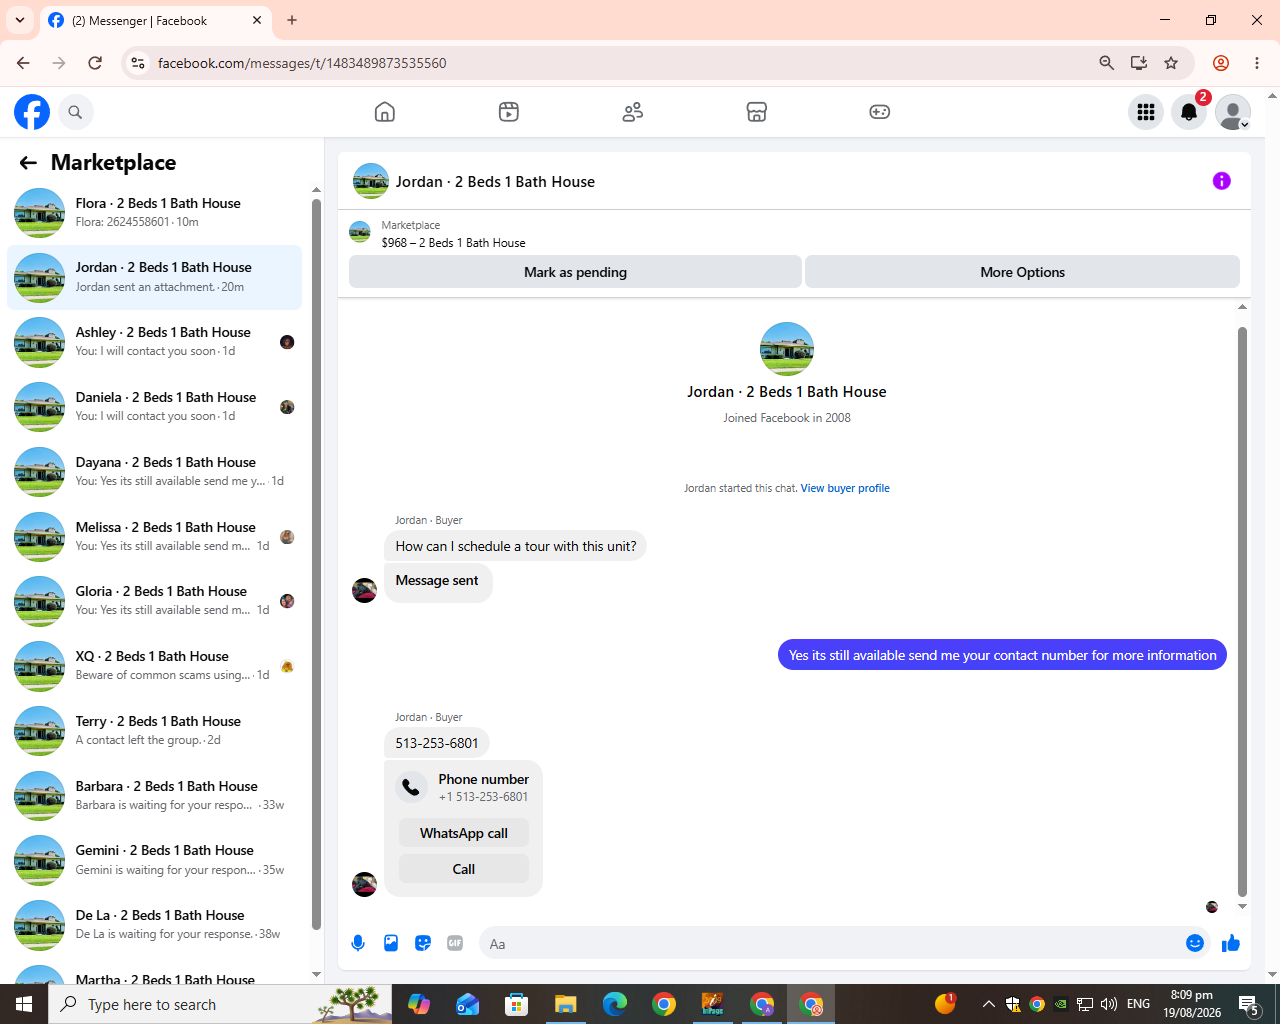
Task: Open the account profile menu
Action: point(1233,112)
